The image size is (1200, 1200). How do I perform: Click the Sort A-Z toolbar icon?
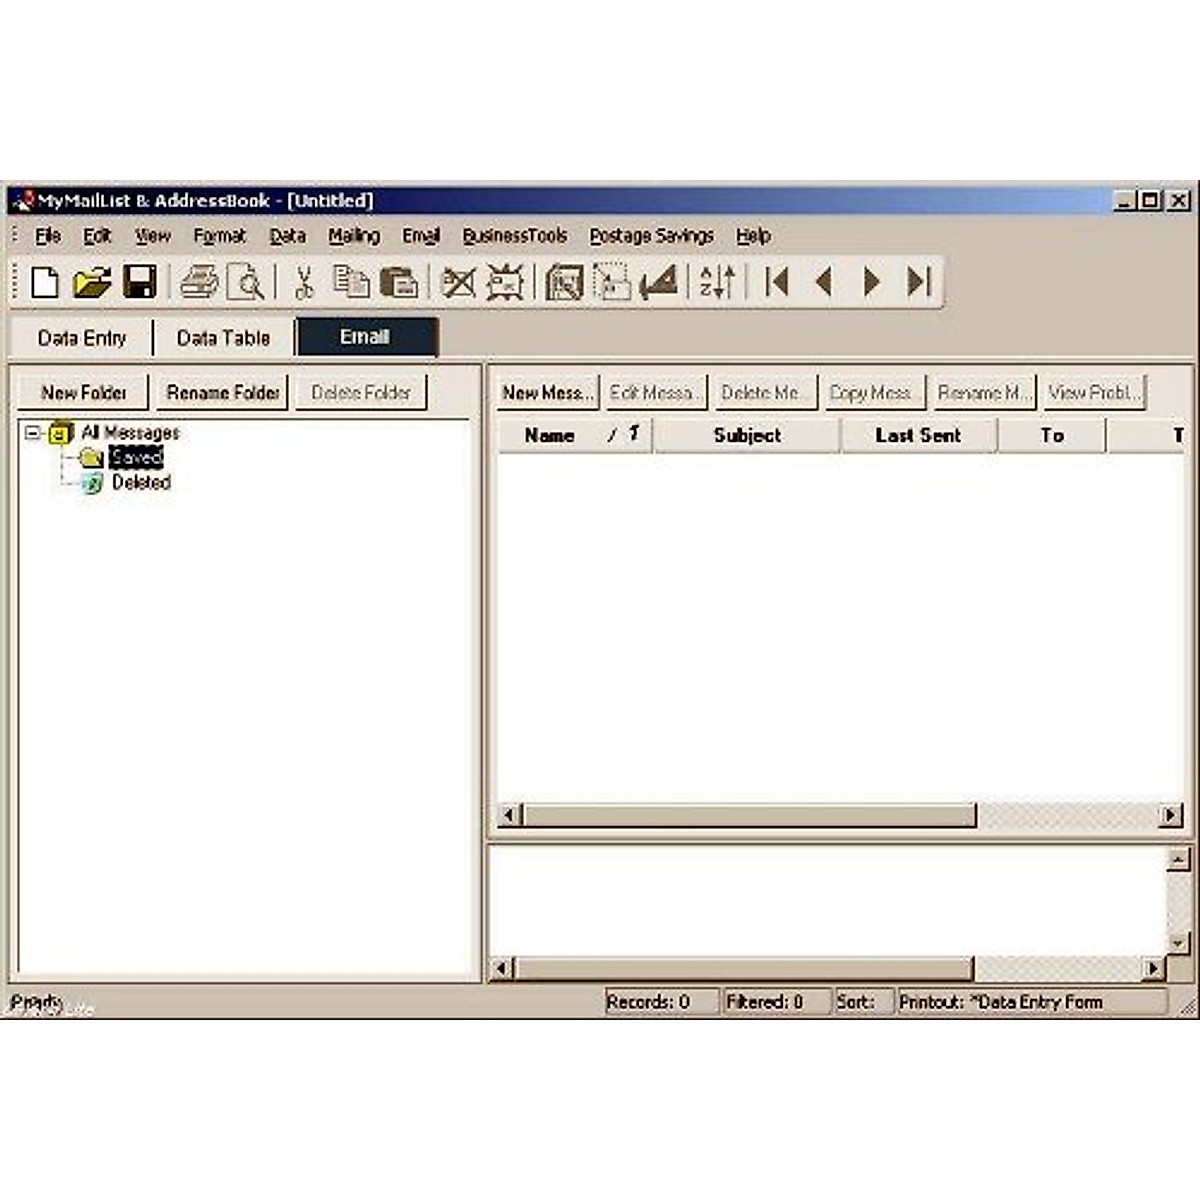click(717, 283)
